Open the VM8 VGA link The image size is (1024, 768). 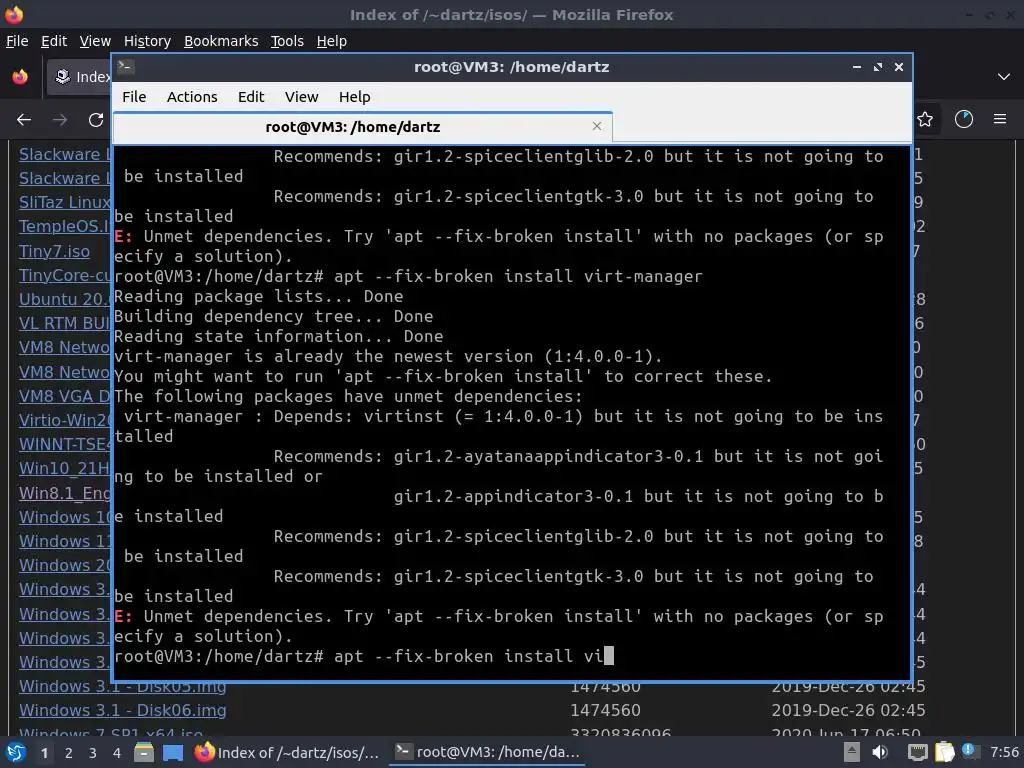[x=65, y=396]
